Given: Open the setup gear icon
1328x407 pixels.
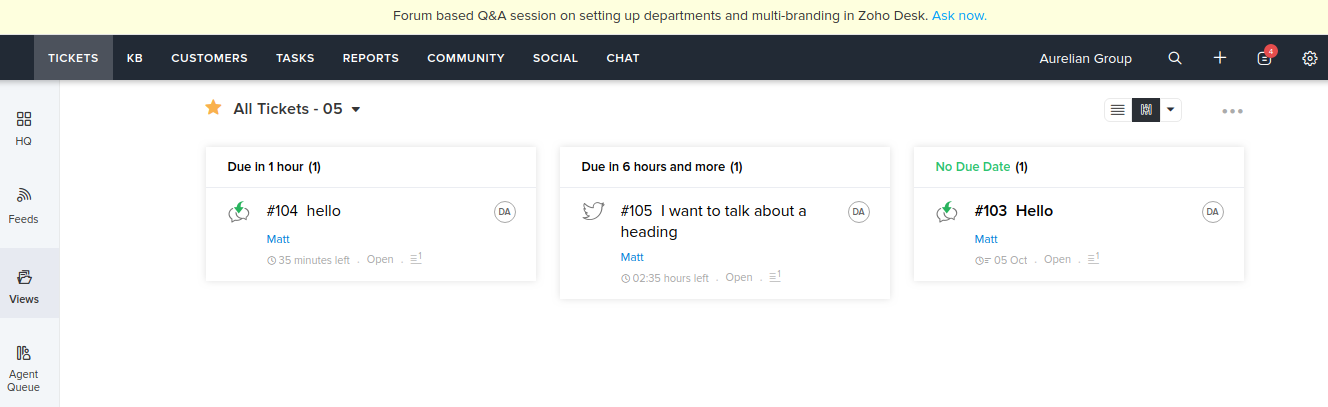Looking at the screenshot, I should pyautogui.click(x=1310, y=58).
